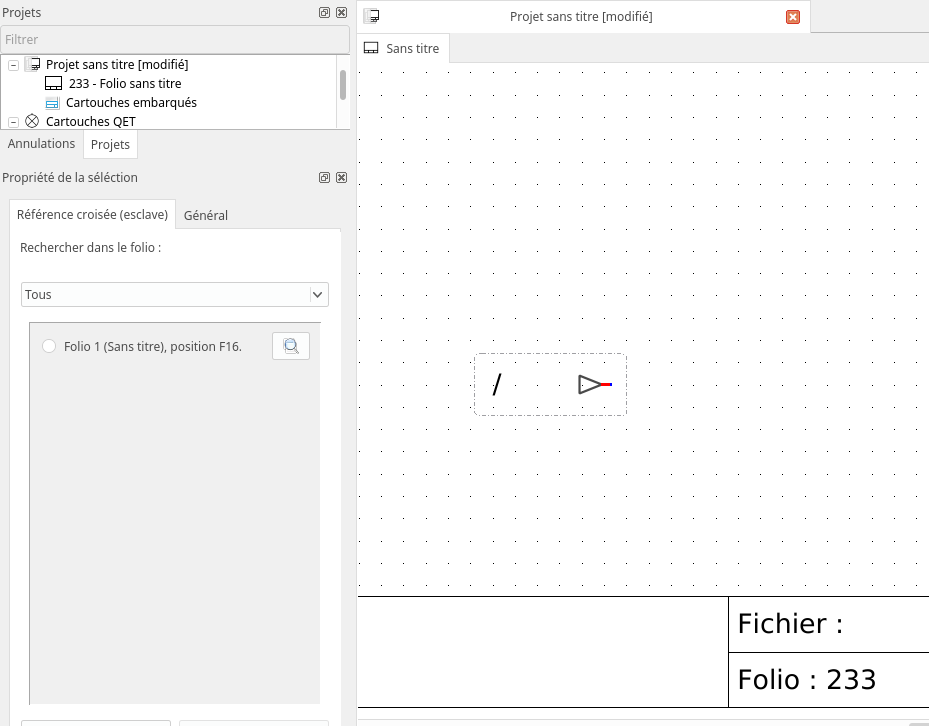This screenshot has height=726, width=929.
Task: Collapse the Projet sans titre tree node
Action: tap(14, 65)
